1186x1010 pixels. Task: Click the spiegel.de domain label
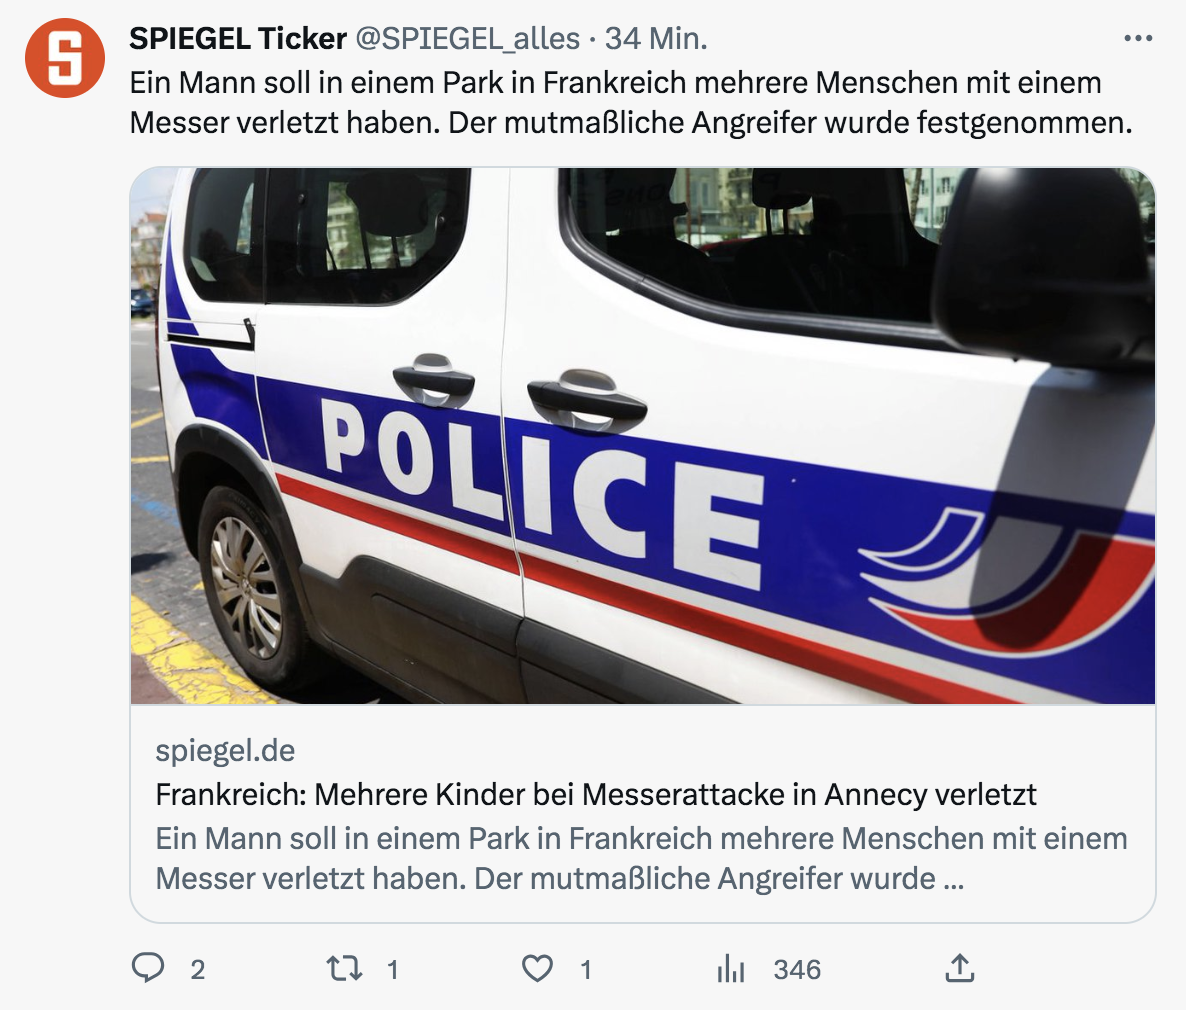click(x=225, y=751)
